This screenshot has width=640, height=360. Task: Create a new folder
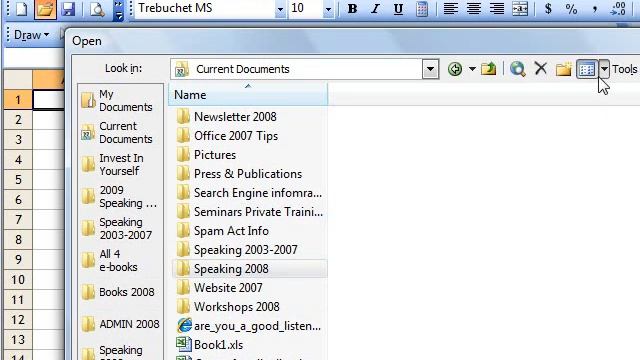[x=563, y=69]
